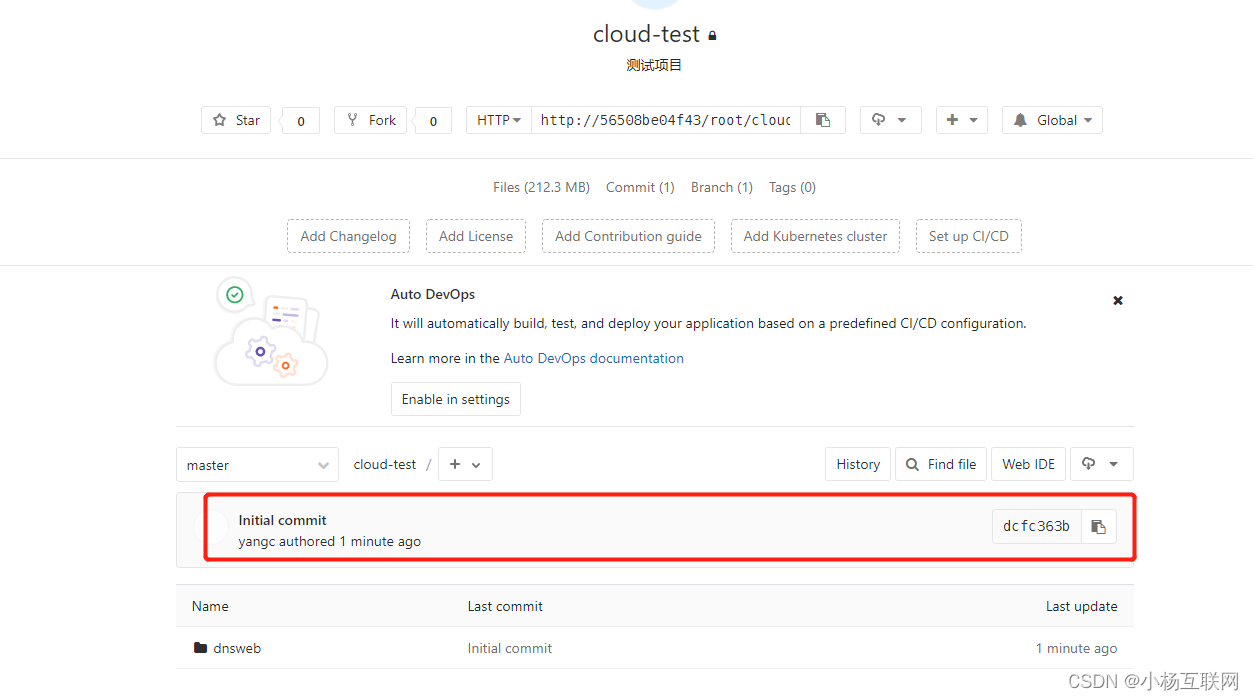Copy the dcfc363b commit SHA

(x=1098, y=527)
